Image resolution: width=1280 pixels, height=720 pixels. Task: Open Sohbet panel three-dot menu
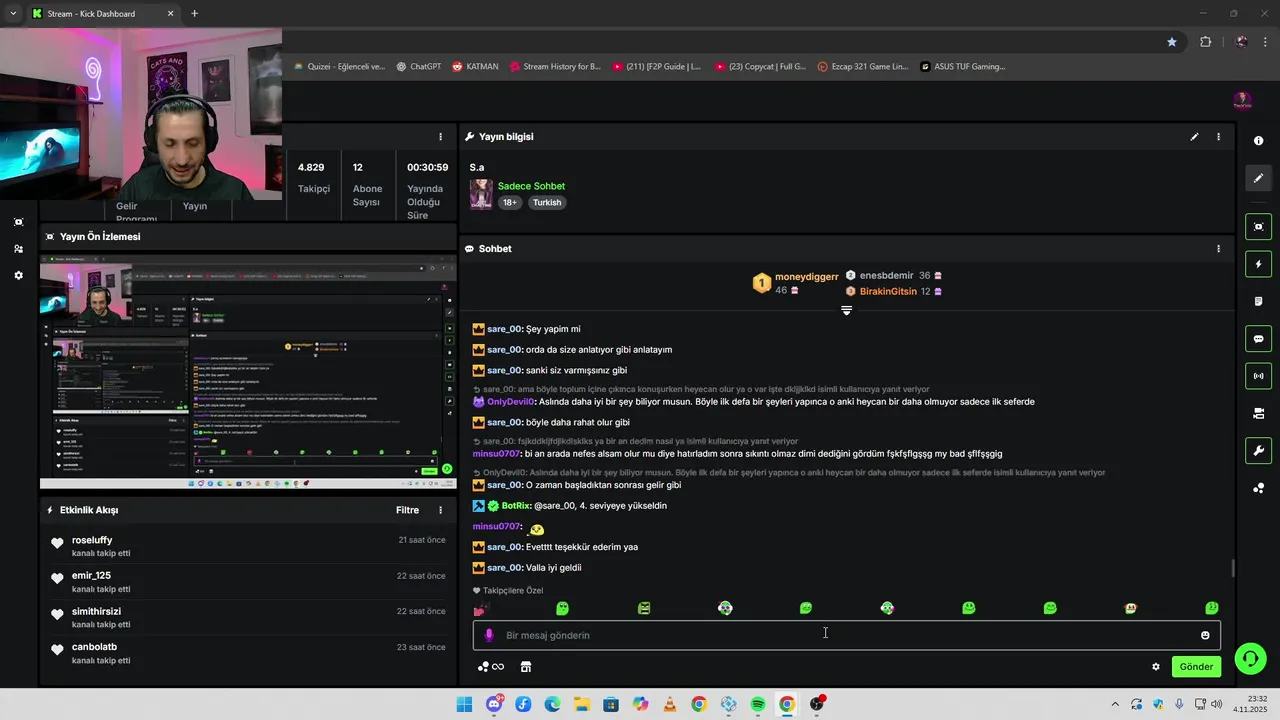(x=1218, y=249)
